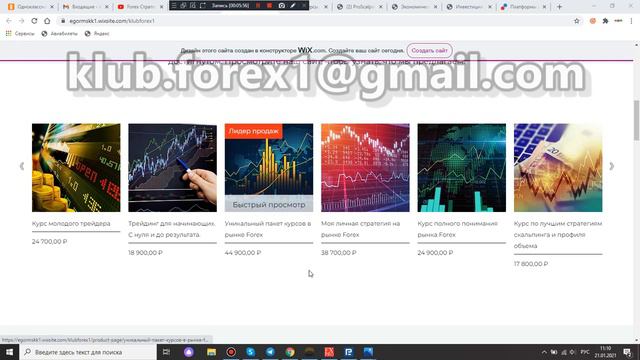Switch input language РУС in tray
This screenshot has width=640, height=360.
[585, 352]
